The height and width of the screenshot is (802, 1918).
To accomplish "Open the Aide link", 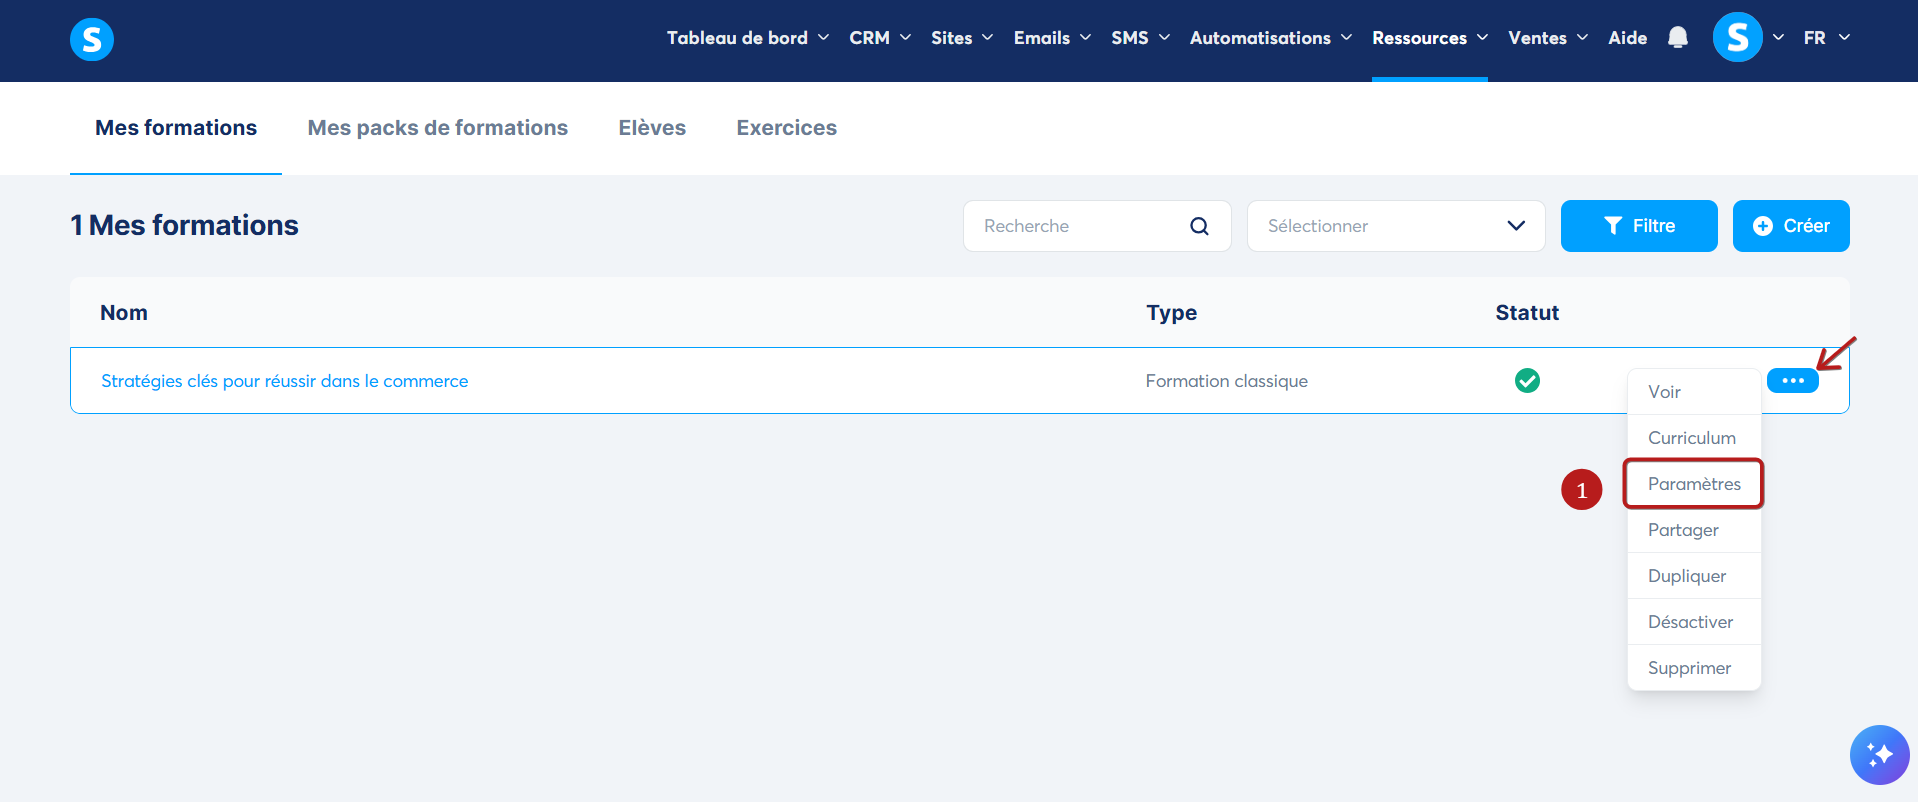I will (1628, 38).
